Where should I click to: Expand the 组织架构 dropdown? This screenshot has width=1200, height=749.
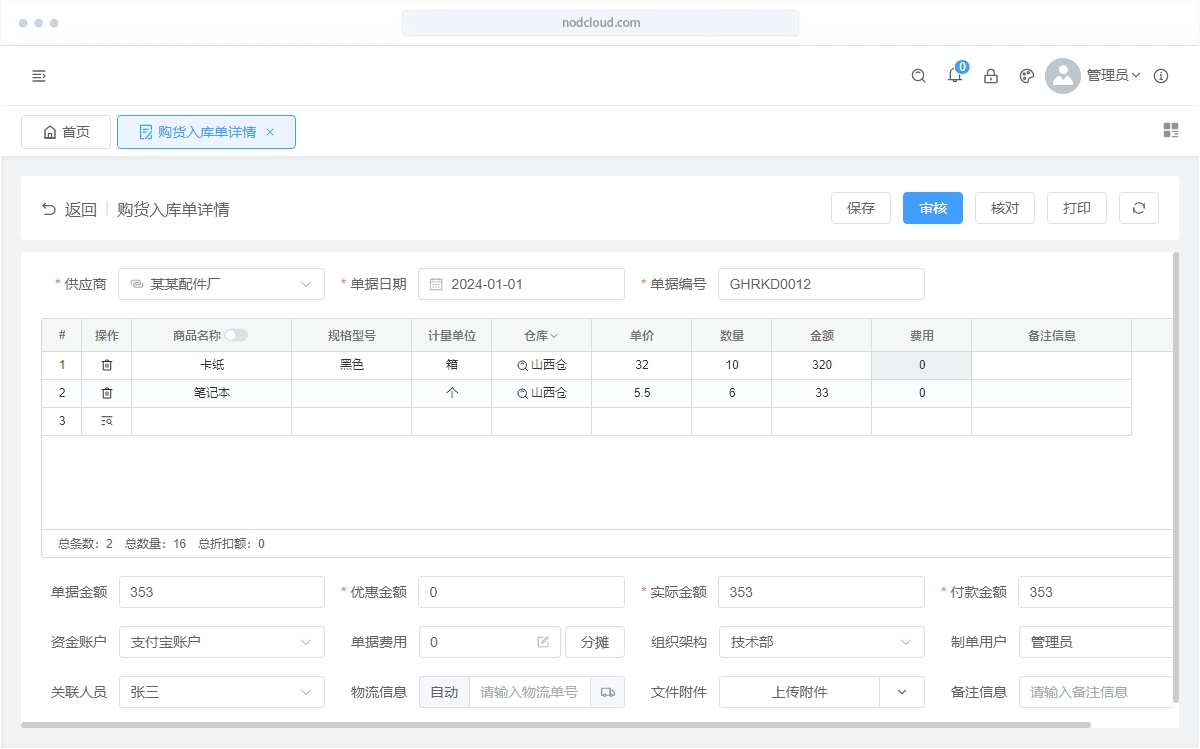coord(905,642)
